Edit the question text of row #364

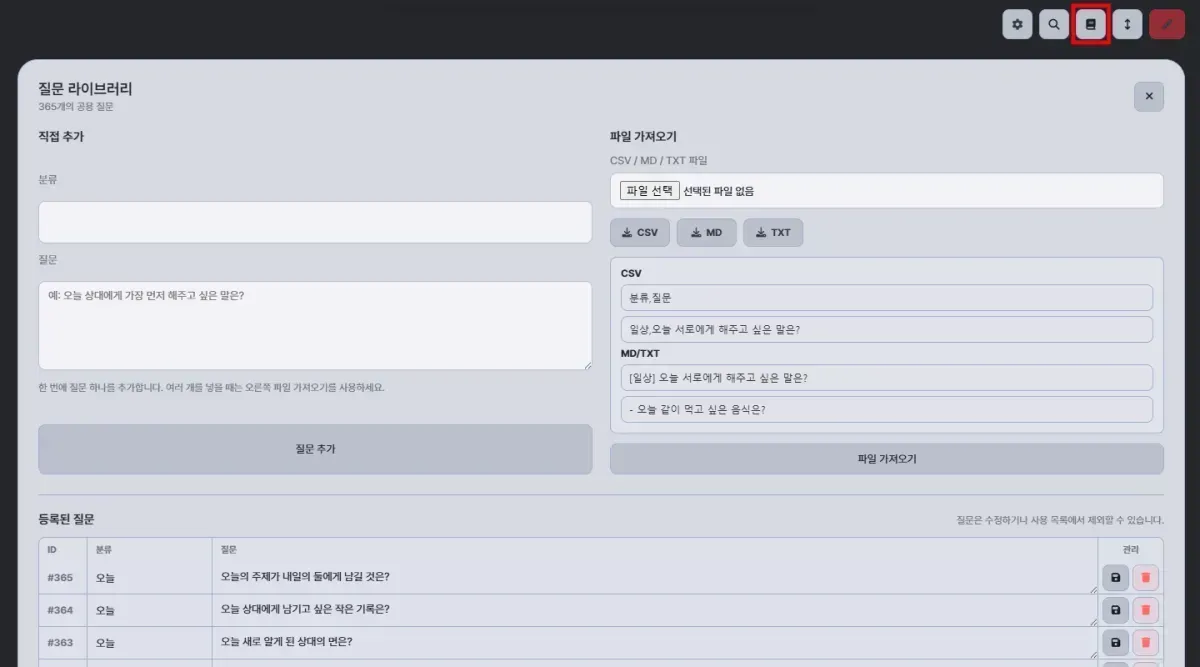(x=655, y=609)
